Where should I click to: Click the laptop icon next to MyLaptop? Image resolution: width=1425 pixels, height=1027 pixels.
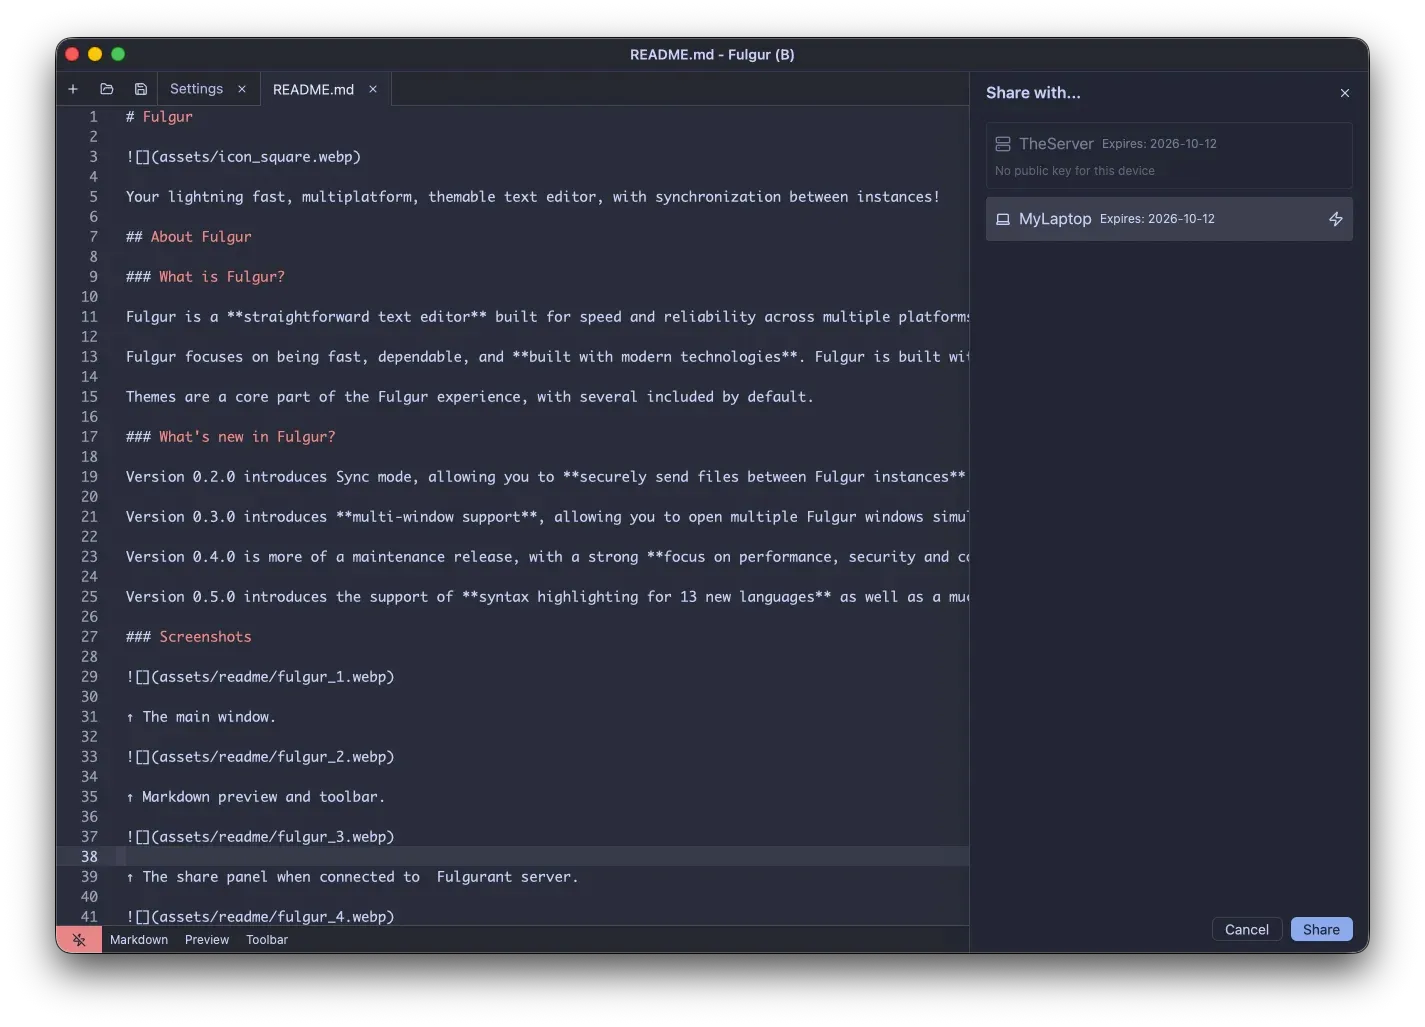pos(1003,219)
